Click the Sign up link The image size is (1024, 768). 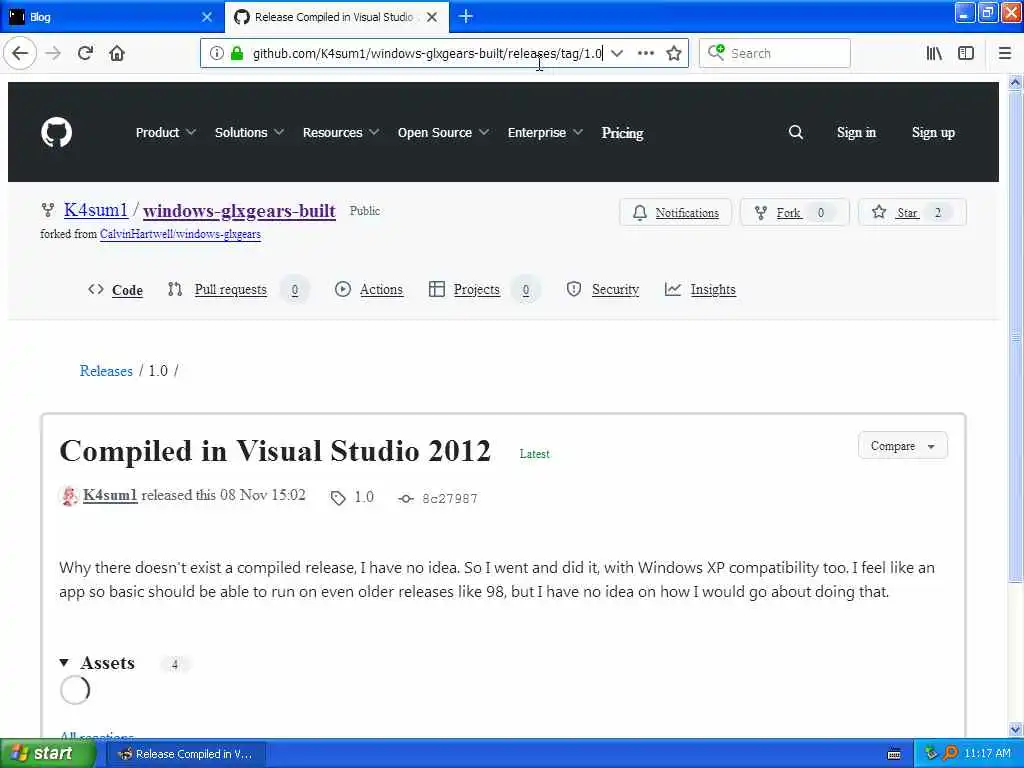(x=933, y=133)
